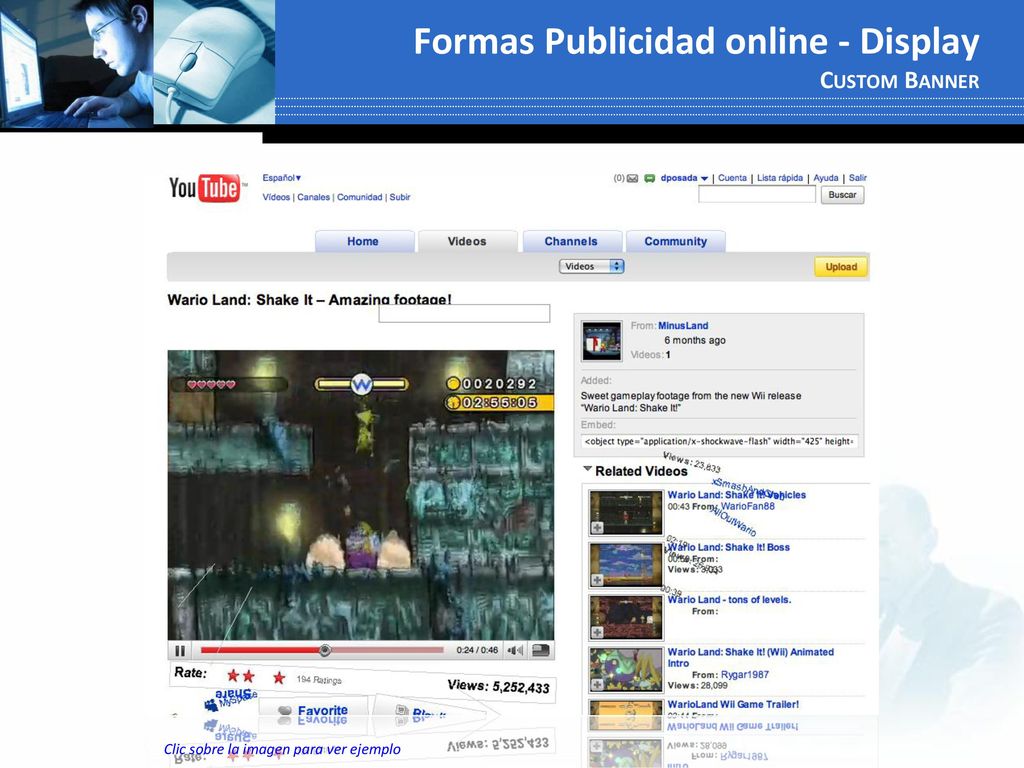The height and width of the screenshot is (768, 1024).
Task: Open Shake It! Boss video thumbnail
Action: coord(626,566)
